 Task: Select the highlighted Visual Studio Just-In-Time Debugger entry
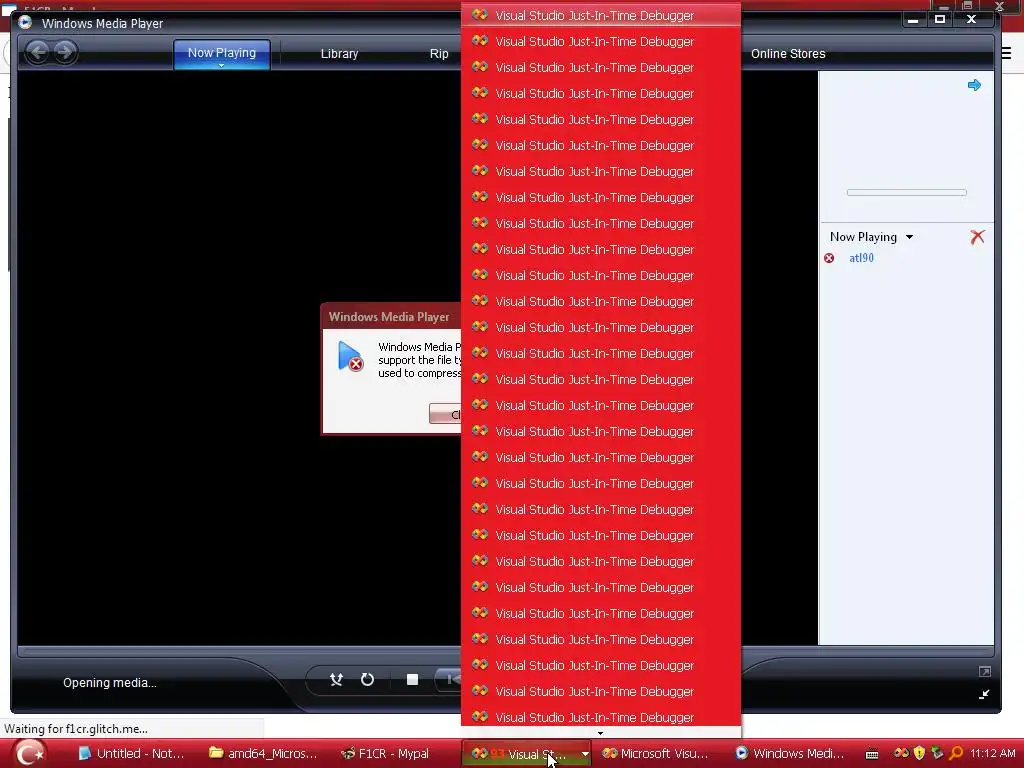601,15
